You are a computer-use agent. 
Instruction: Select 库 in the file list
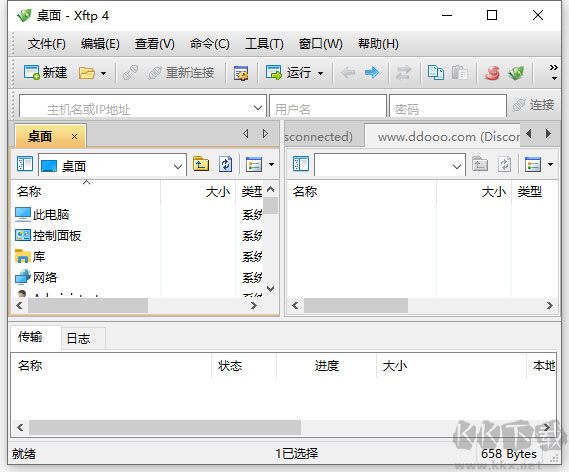[x=30, y=257]
